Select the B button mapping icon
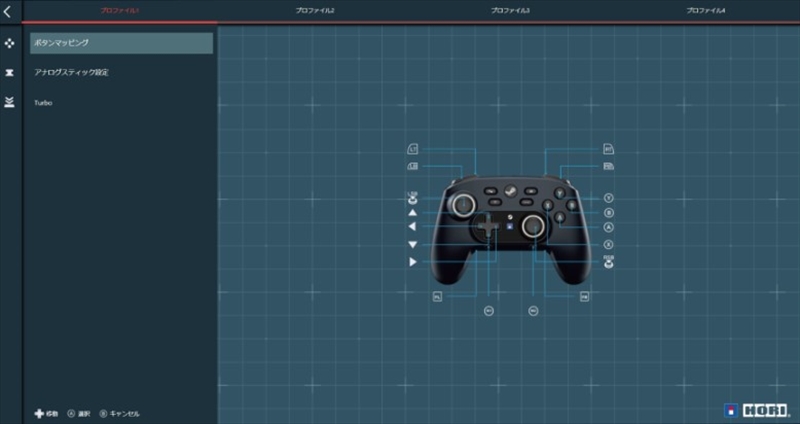The width and height of the screenshot is (800, 424). tap(608, 213)
